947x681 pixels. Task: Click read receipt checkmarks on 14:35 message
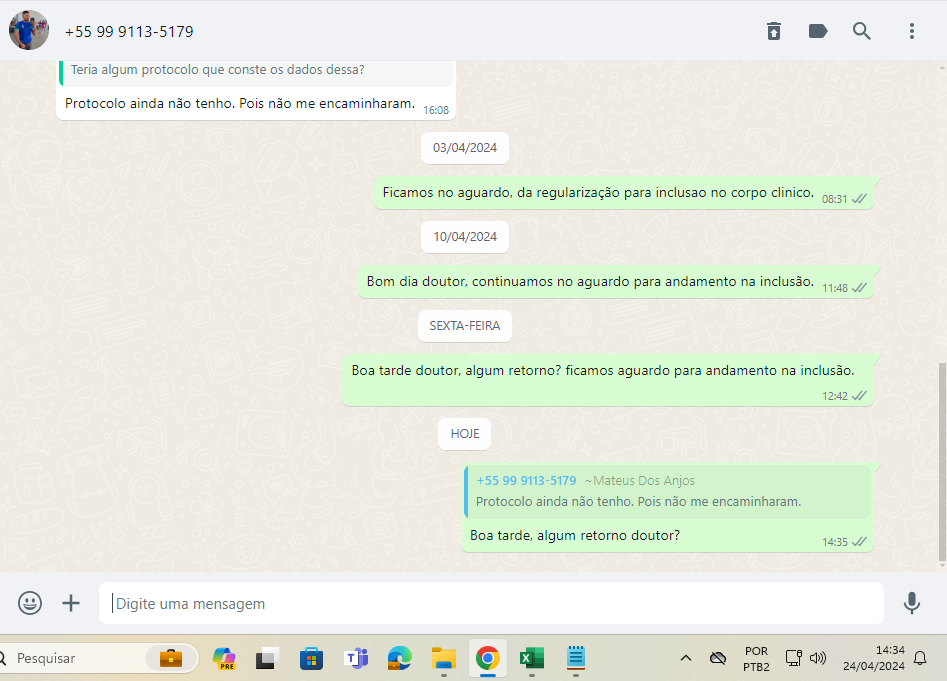tap(859, 542)
